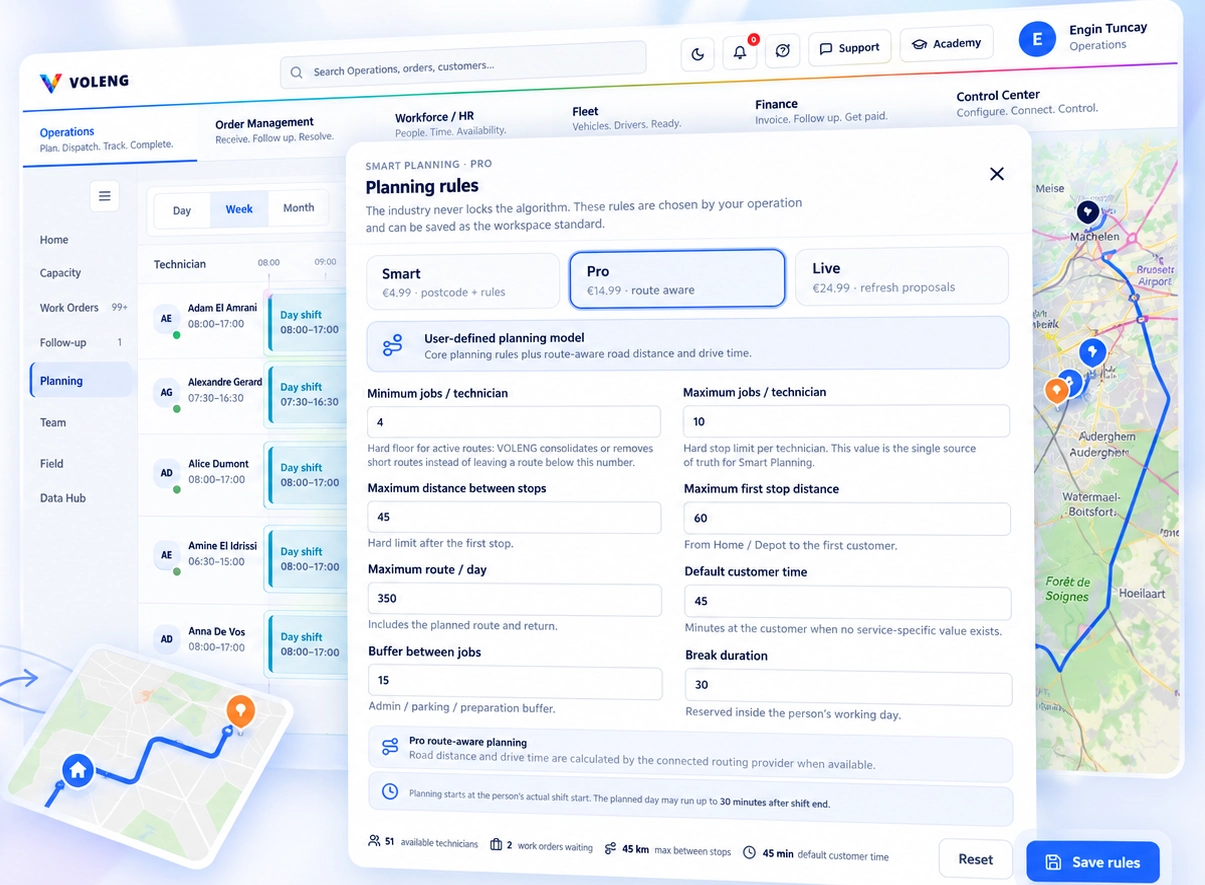The width and height of the screenshot is (1205, 885).
Task: Click Anna De Vos technician name
Action: pos(216,632)
